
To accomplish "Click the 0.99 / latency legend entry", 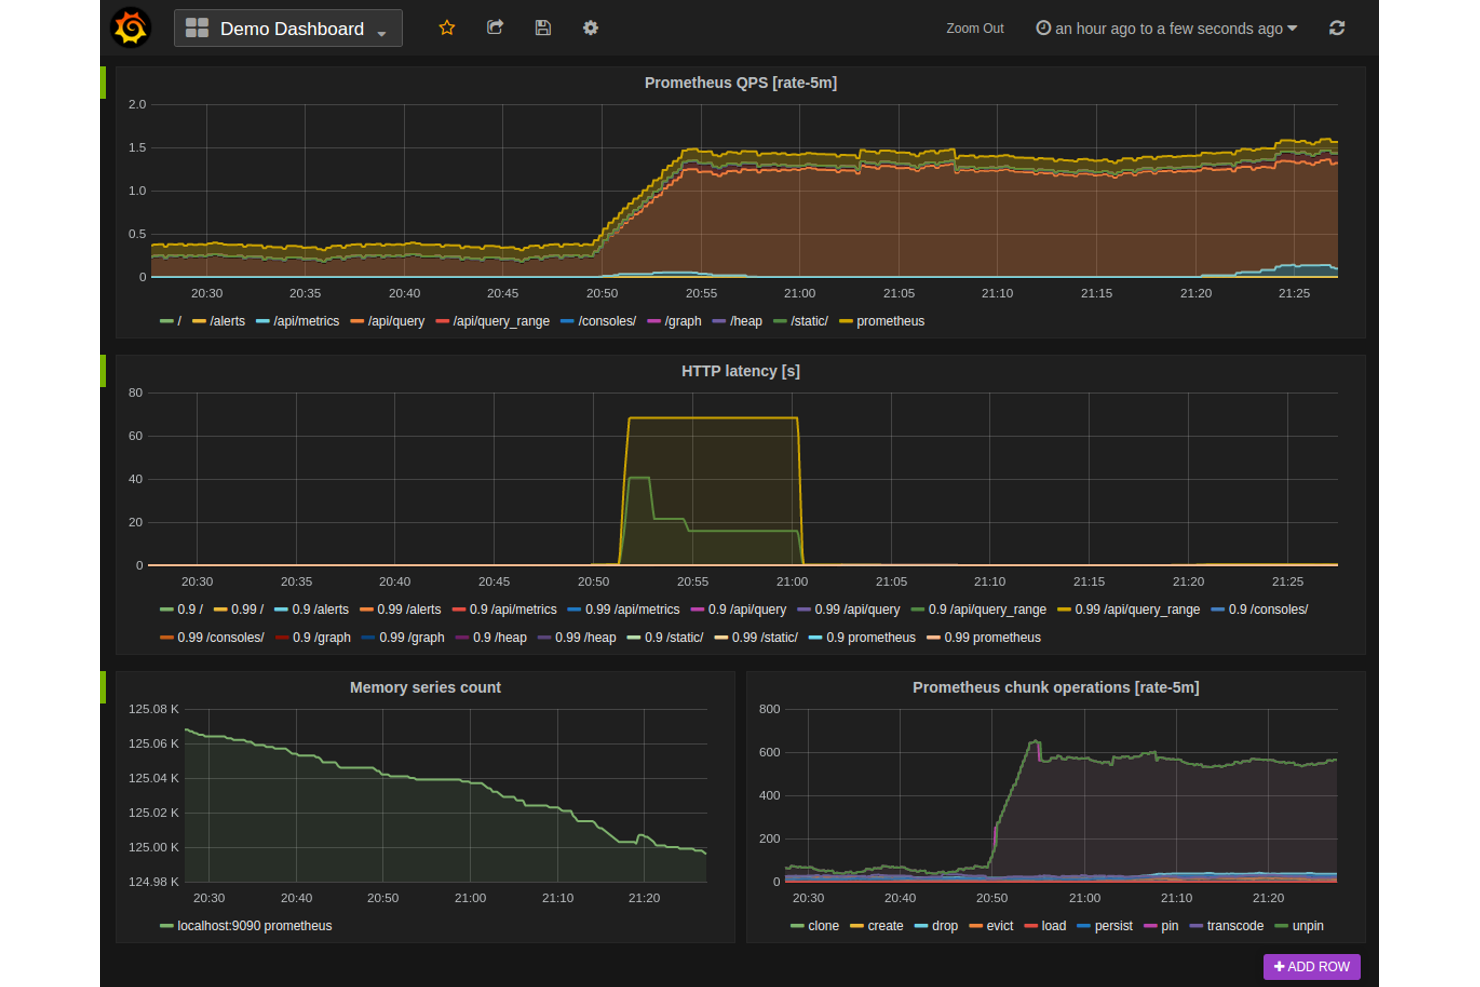I will pyautogui.click(x=247, y=609).
